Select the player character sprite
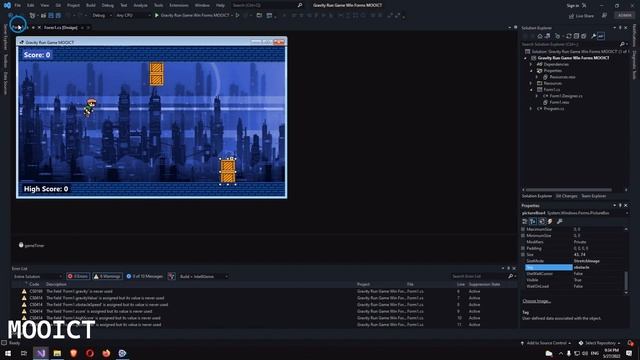640x360 pixels. point(90,107)
